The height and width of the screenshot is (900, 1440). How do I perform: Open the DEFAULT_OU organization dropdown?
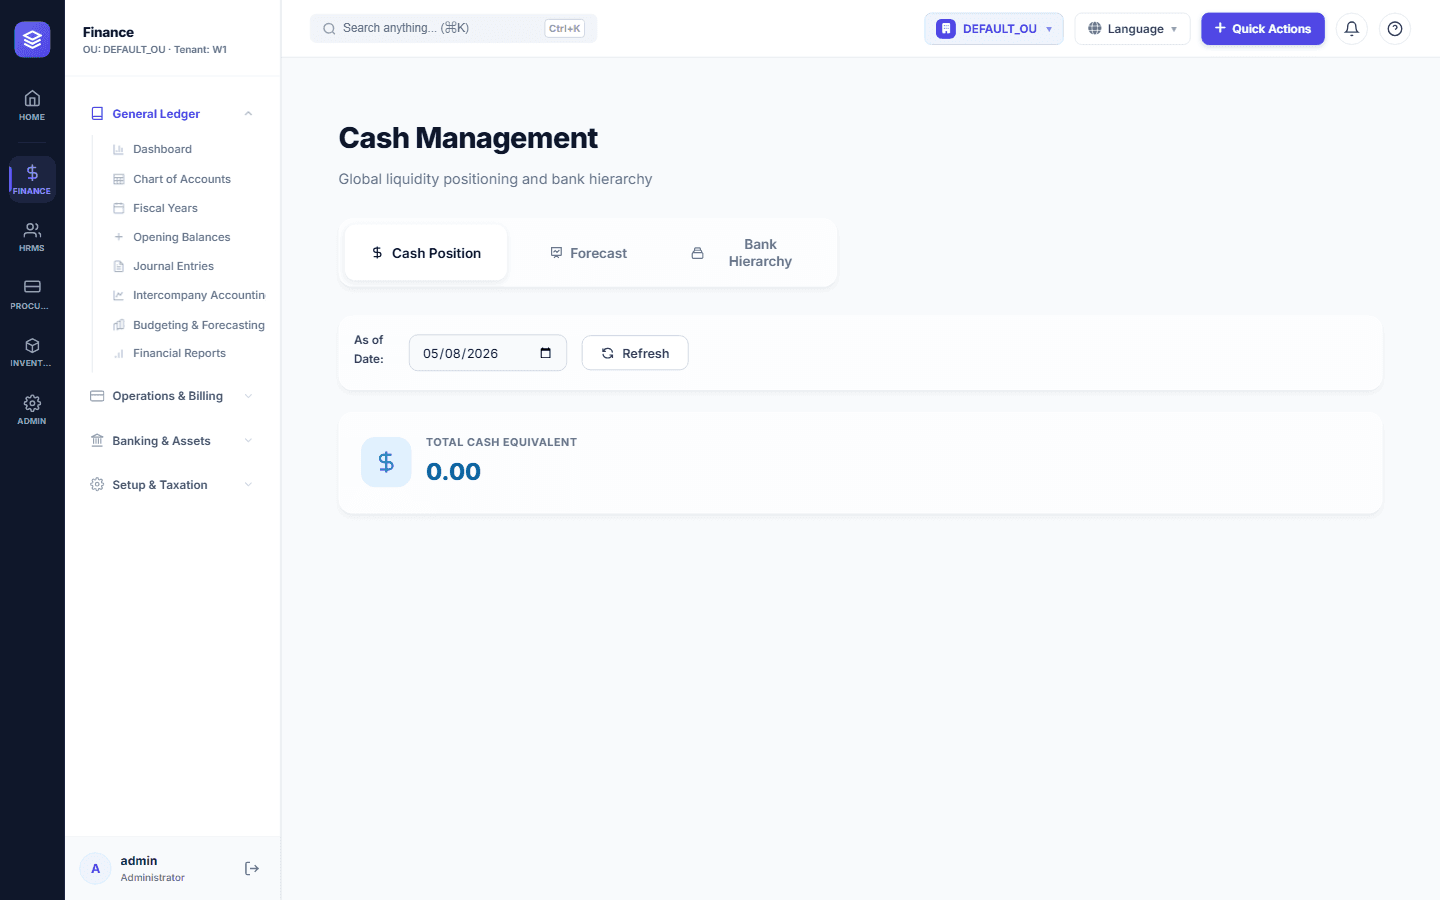[x=994, y=29]
